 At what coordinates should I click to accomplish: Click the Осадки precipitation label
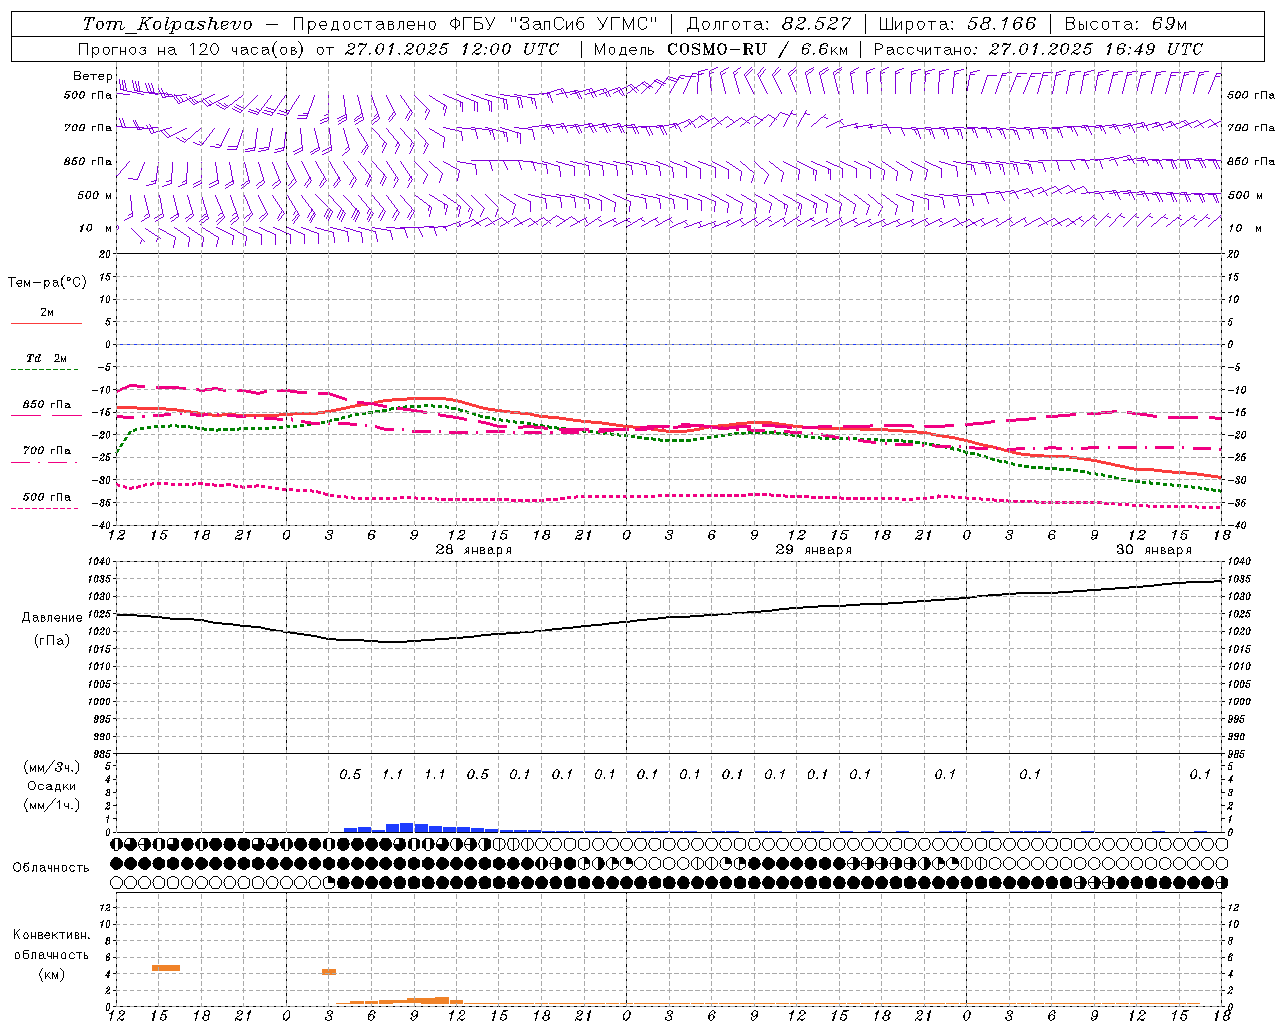[52, 786]
